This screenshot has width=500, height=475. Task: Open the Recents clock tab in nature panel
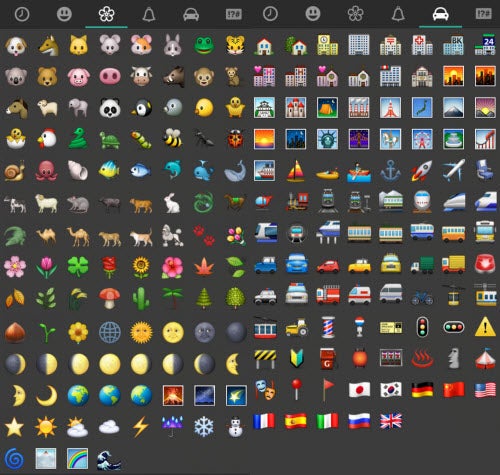(22, 14)
